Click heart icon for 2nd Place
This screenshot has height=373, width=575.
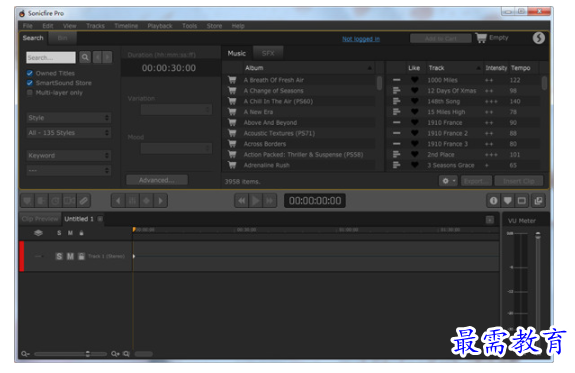[415, 154]
